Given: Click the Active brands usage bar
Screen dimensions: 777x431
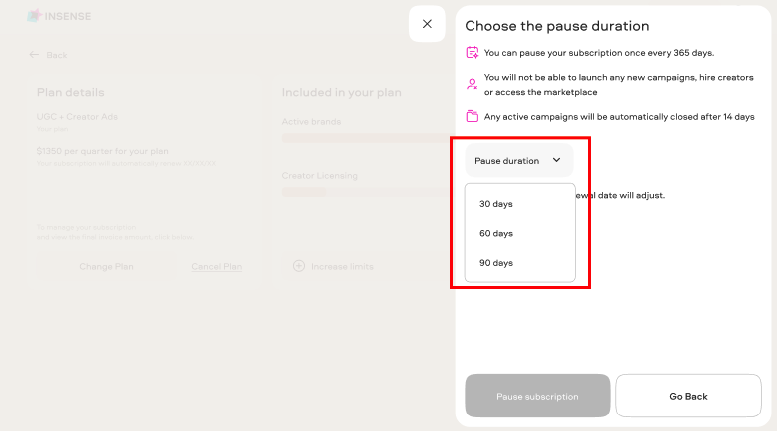Looking at the screenshot, I should pos(367,138).
